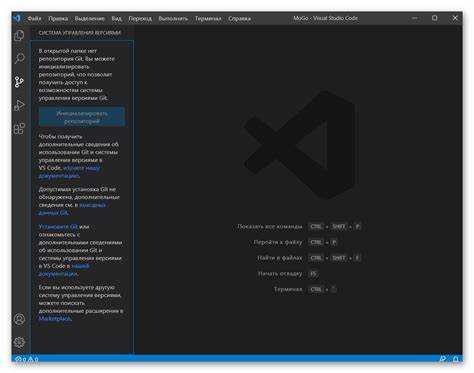The width and height of the screenshot is (474, 373).
Task: Click the VS Code logo in title bar
Action: [17, 18]
